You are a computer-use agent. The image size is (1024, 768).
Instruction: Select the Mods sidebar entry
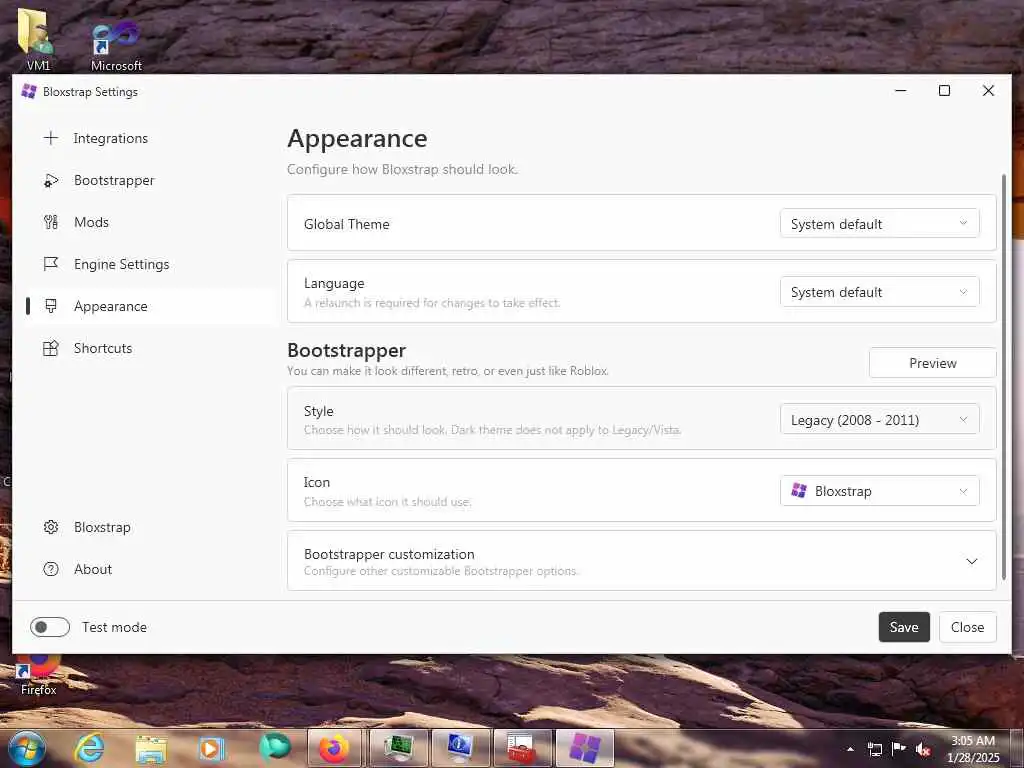coord(151,222)
